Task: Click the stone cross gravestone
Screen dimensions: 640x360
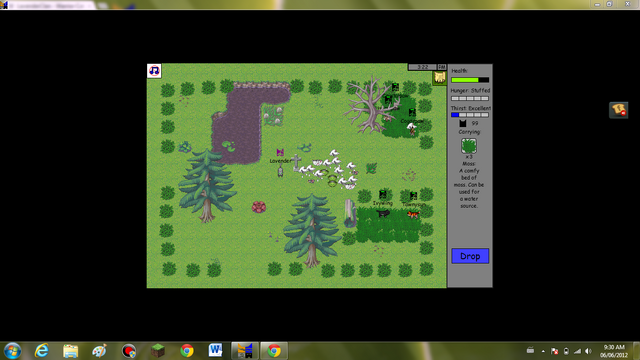Action: [x=297, y=162]
